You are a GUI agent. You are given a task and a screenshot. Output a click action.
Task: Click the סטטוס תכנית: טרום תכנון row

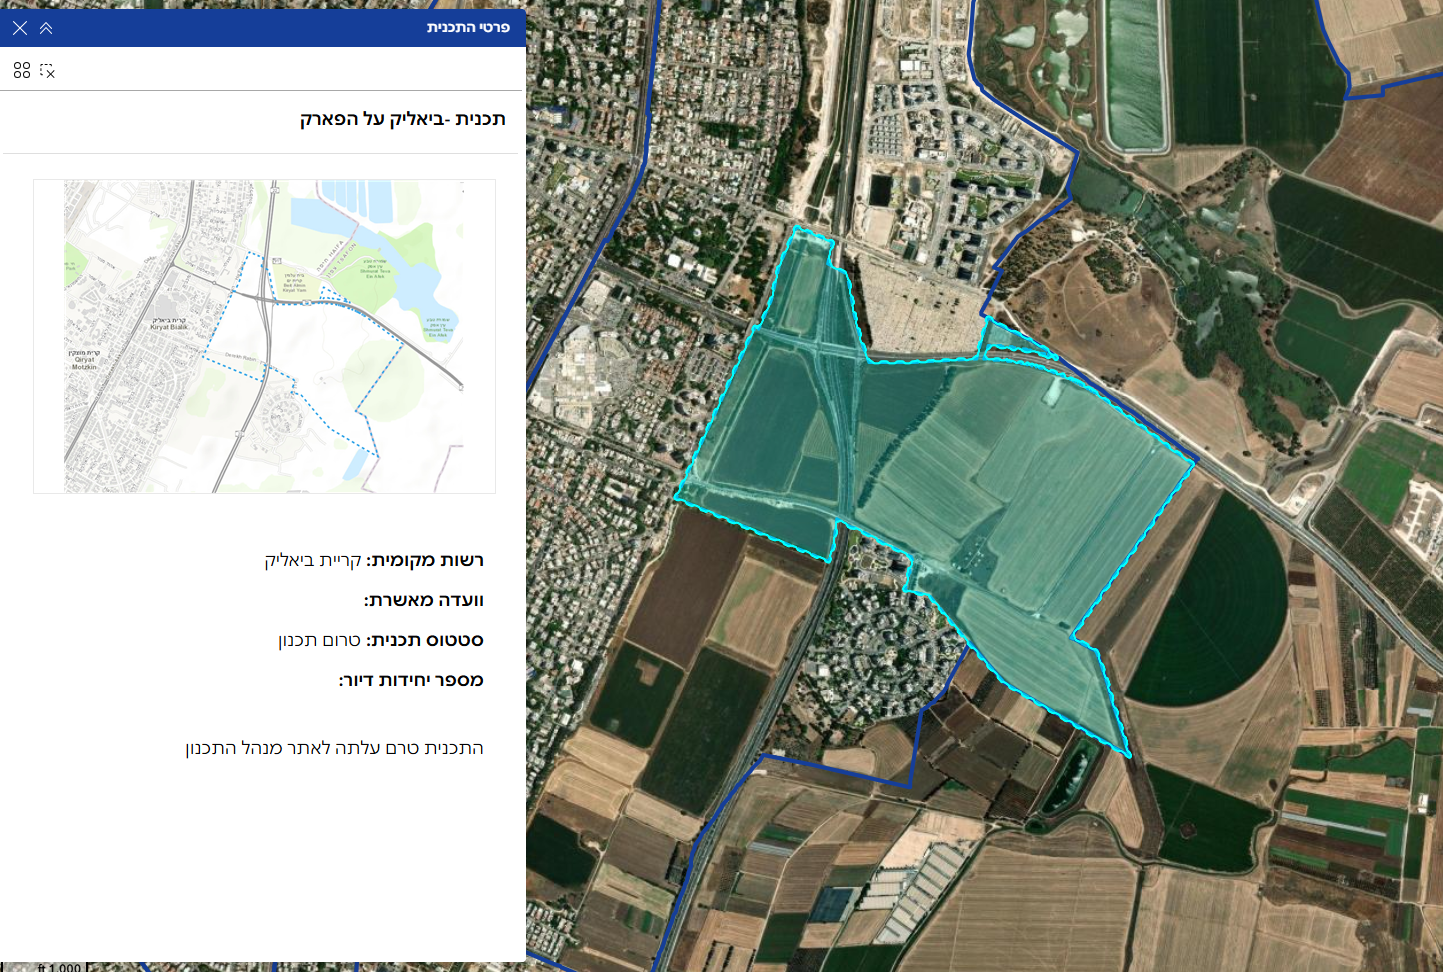[381, 640]
